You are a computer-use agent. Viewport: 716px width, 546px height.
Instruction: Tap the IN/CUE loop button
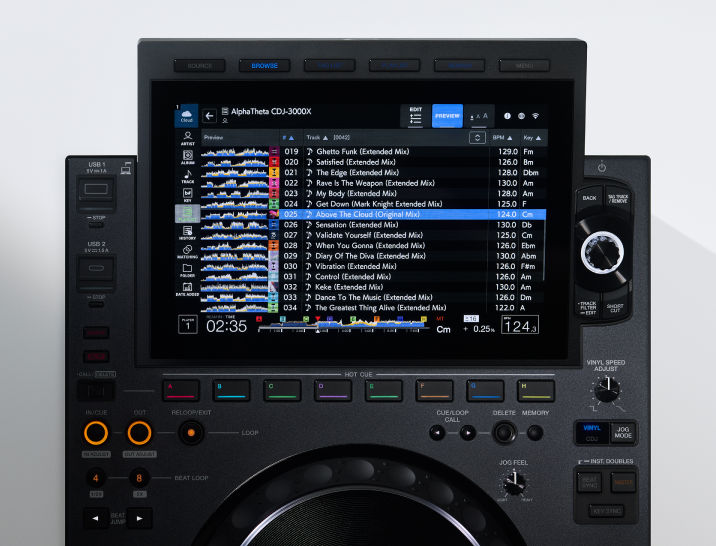coord(96,433)
